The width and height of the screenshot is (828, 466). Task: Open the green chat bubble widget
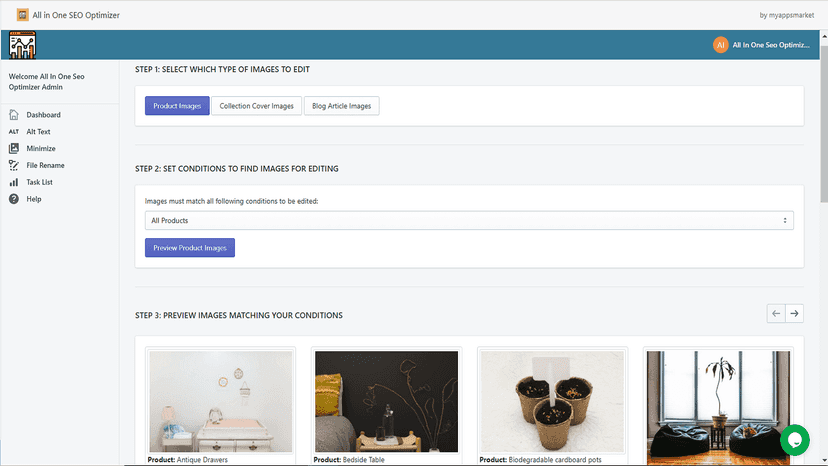(795, 440)
